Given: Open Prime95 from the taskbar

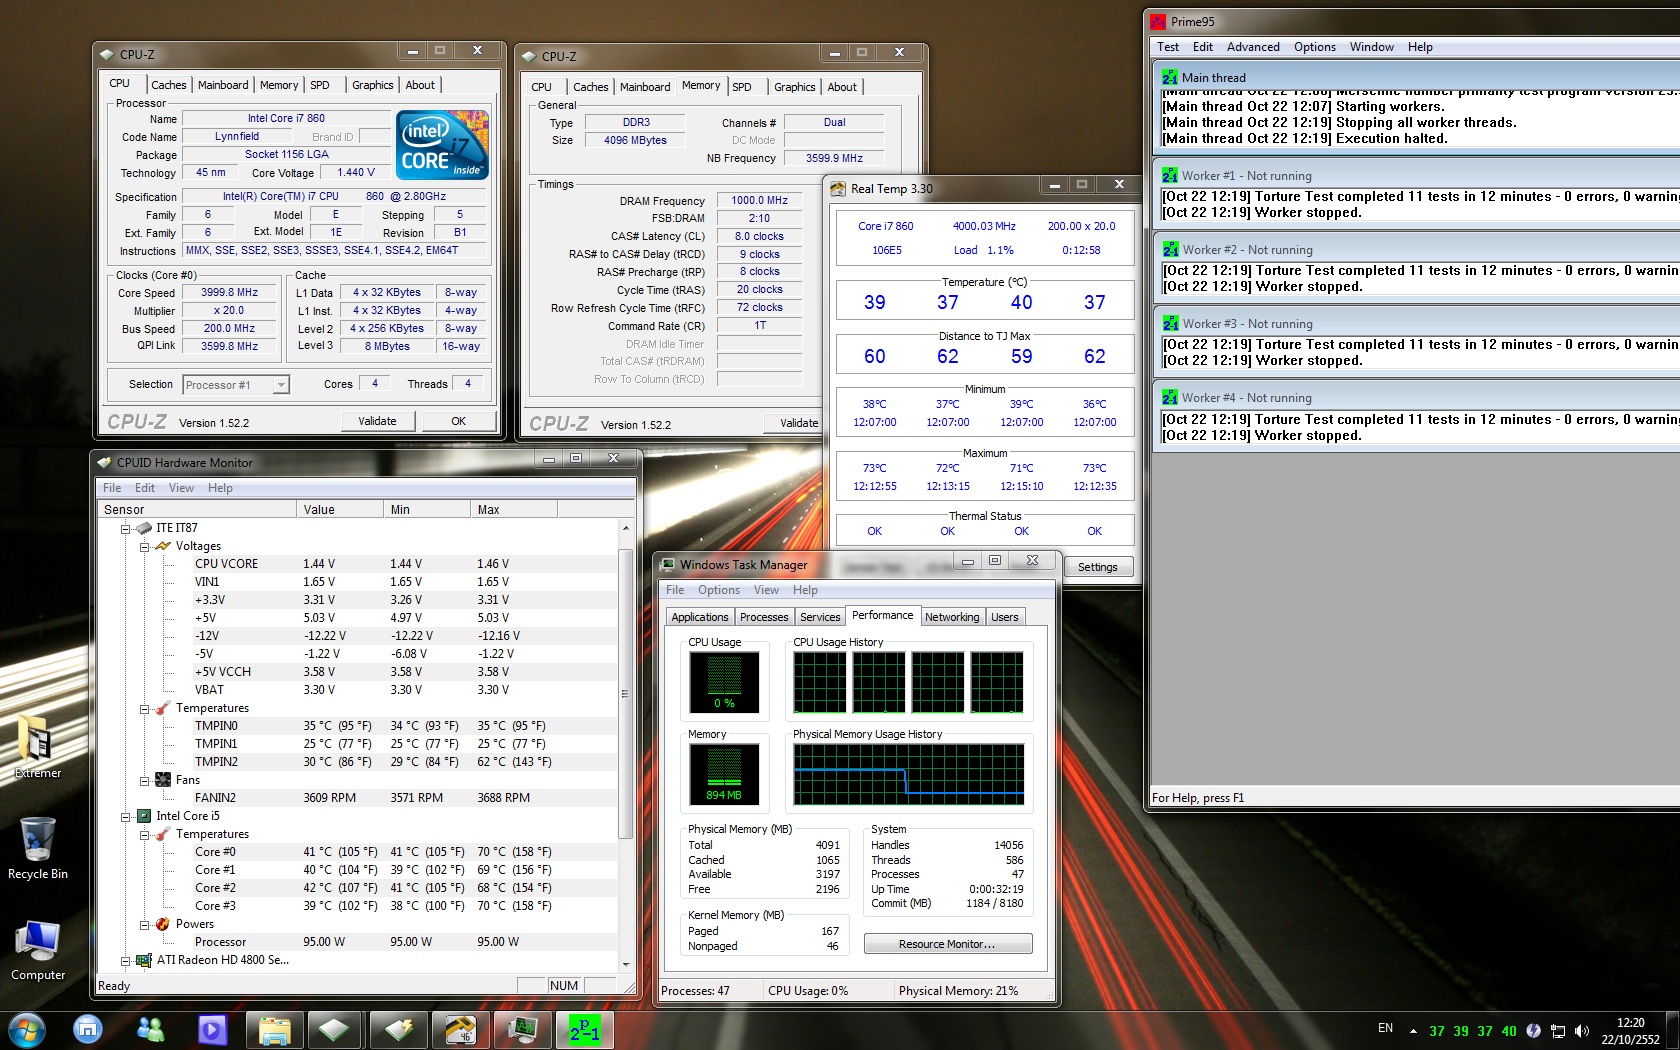Looking at the screenshot, I should point(584,1030).
